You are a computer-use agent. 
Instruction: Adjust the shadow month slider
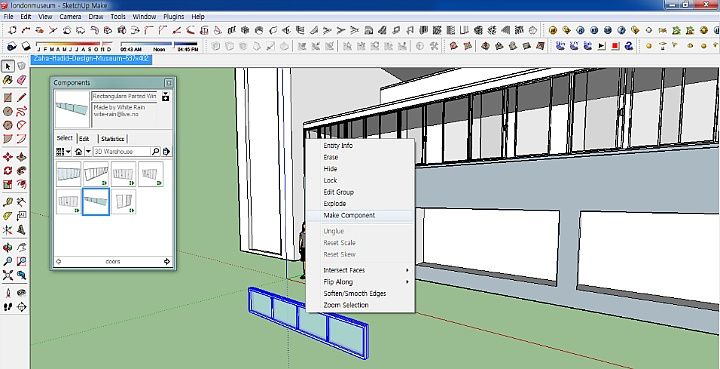(74, 46)
